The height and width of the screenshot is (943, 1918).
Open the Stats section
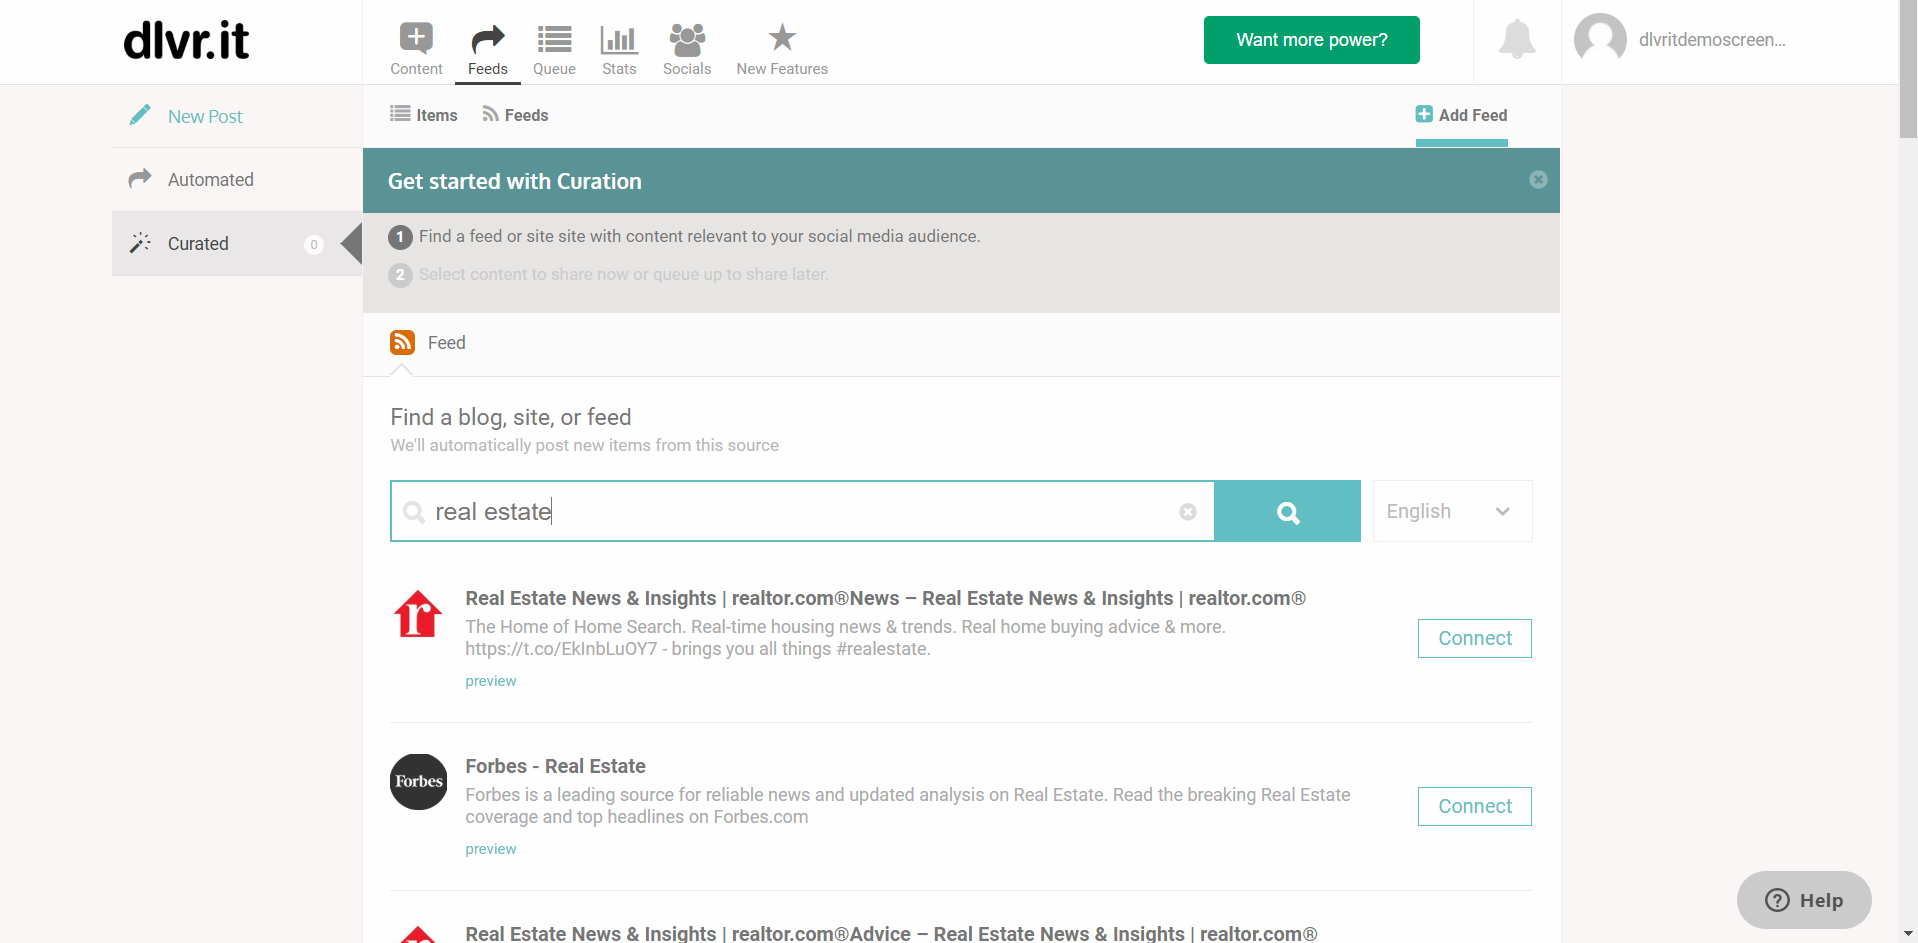tap(619, 49)
